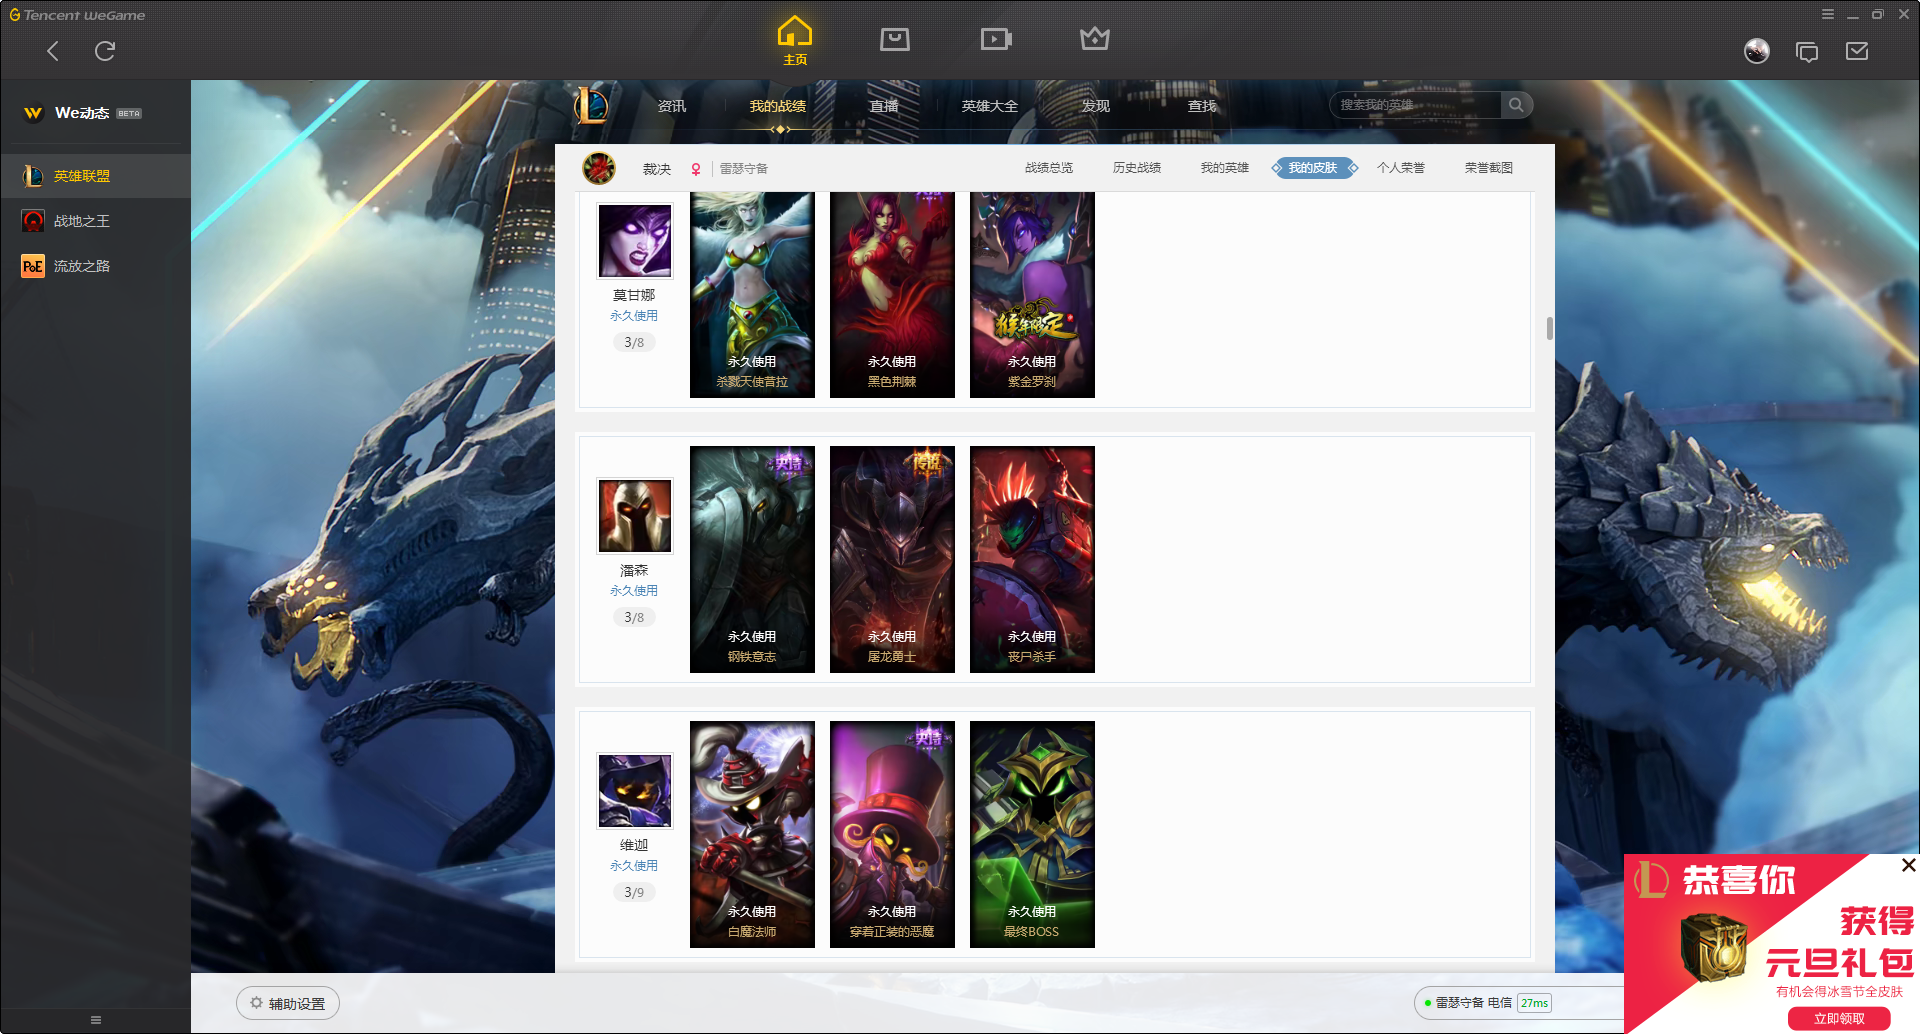
Task: Open the 穿着正装的恶魔 skin card
Action: tap(892, 834)
